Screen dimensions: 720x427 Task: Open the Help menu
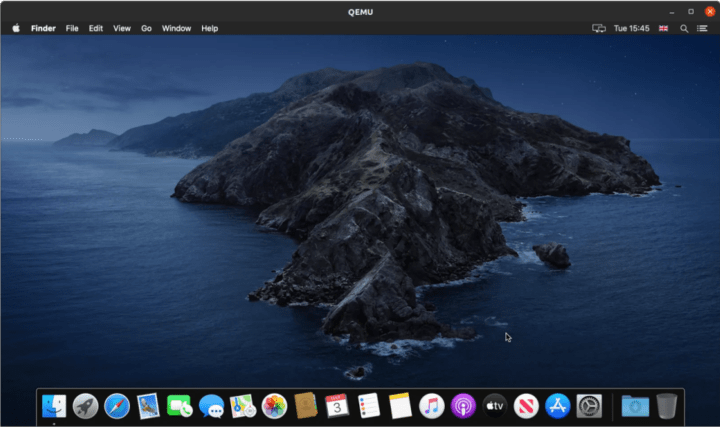[210, 28]
